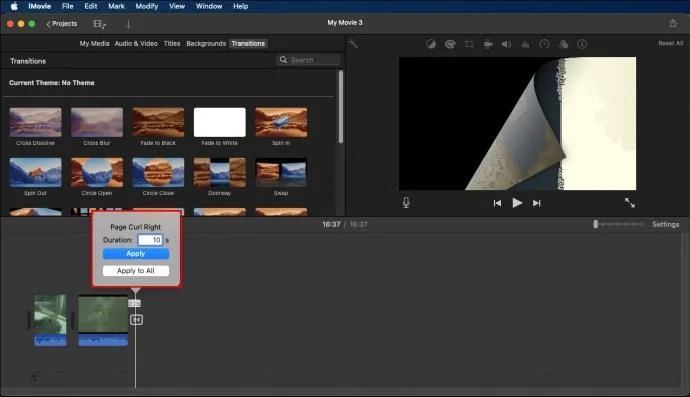The height and width of the screenshot is (397, 690).
Task: Skip to previous clip in viewer
Action: coord(497,203)
